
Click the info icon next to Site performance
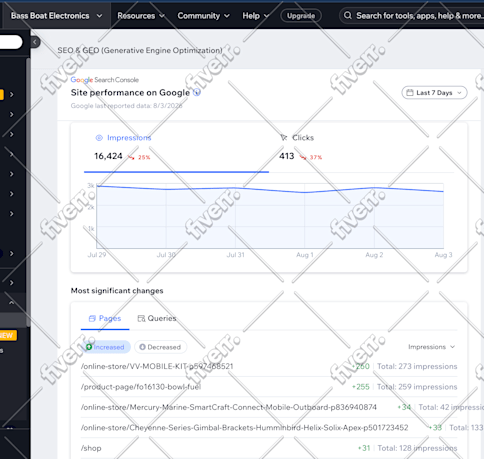click(x=197, y=92)
